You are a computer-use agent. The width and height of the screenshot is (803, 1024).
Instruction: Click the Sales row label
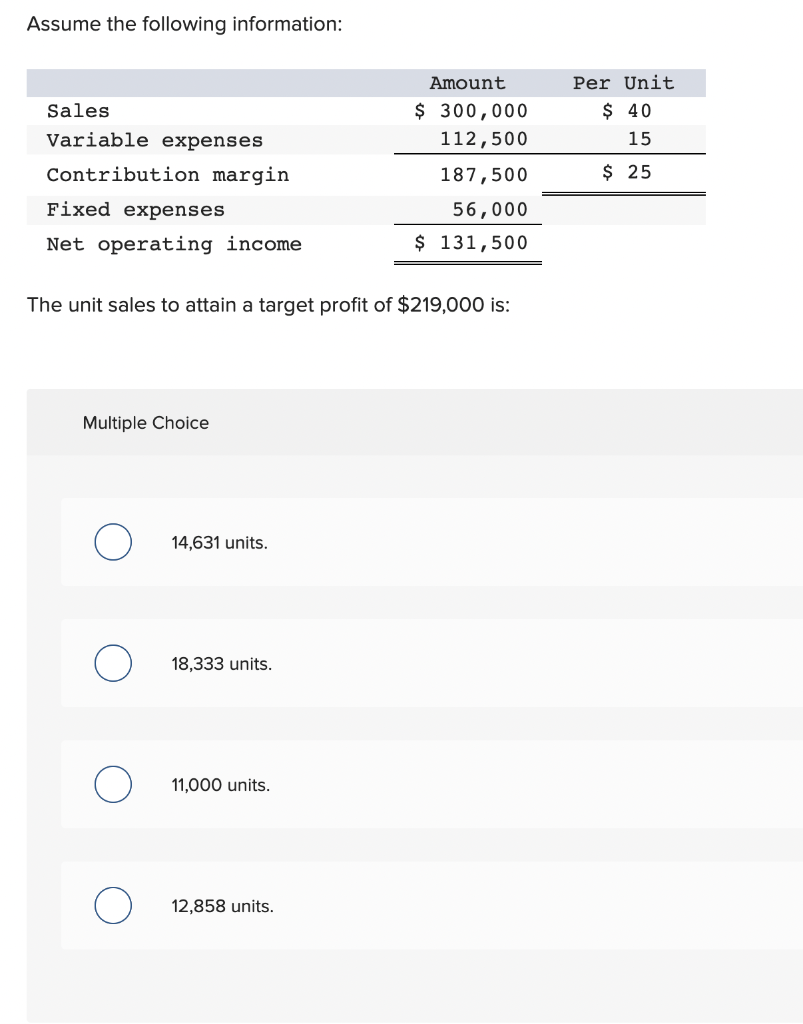point(78,111)
